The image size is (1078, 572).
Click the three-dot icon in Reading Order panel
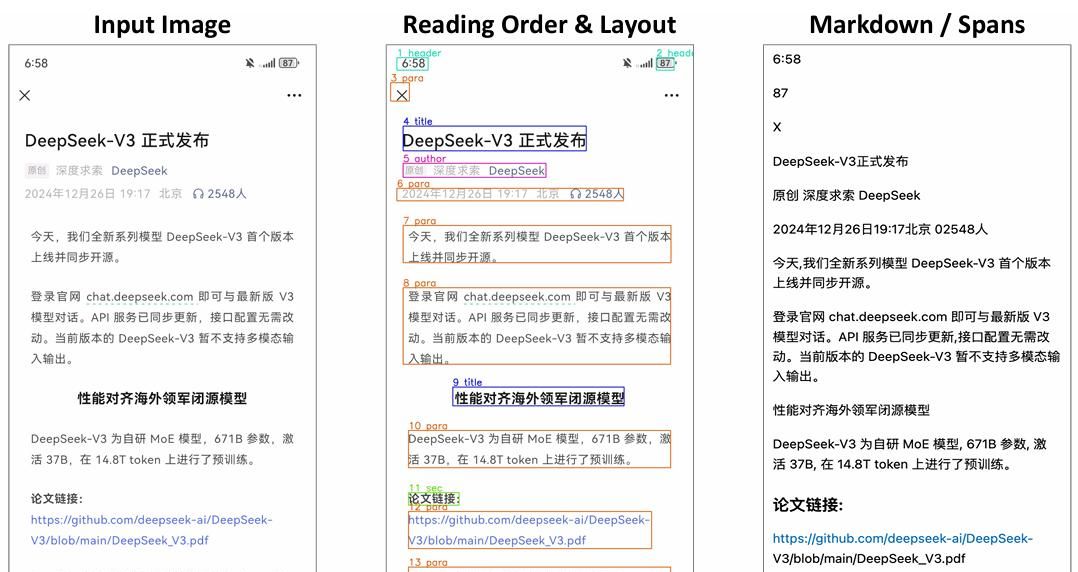point(671,96)
